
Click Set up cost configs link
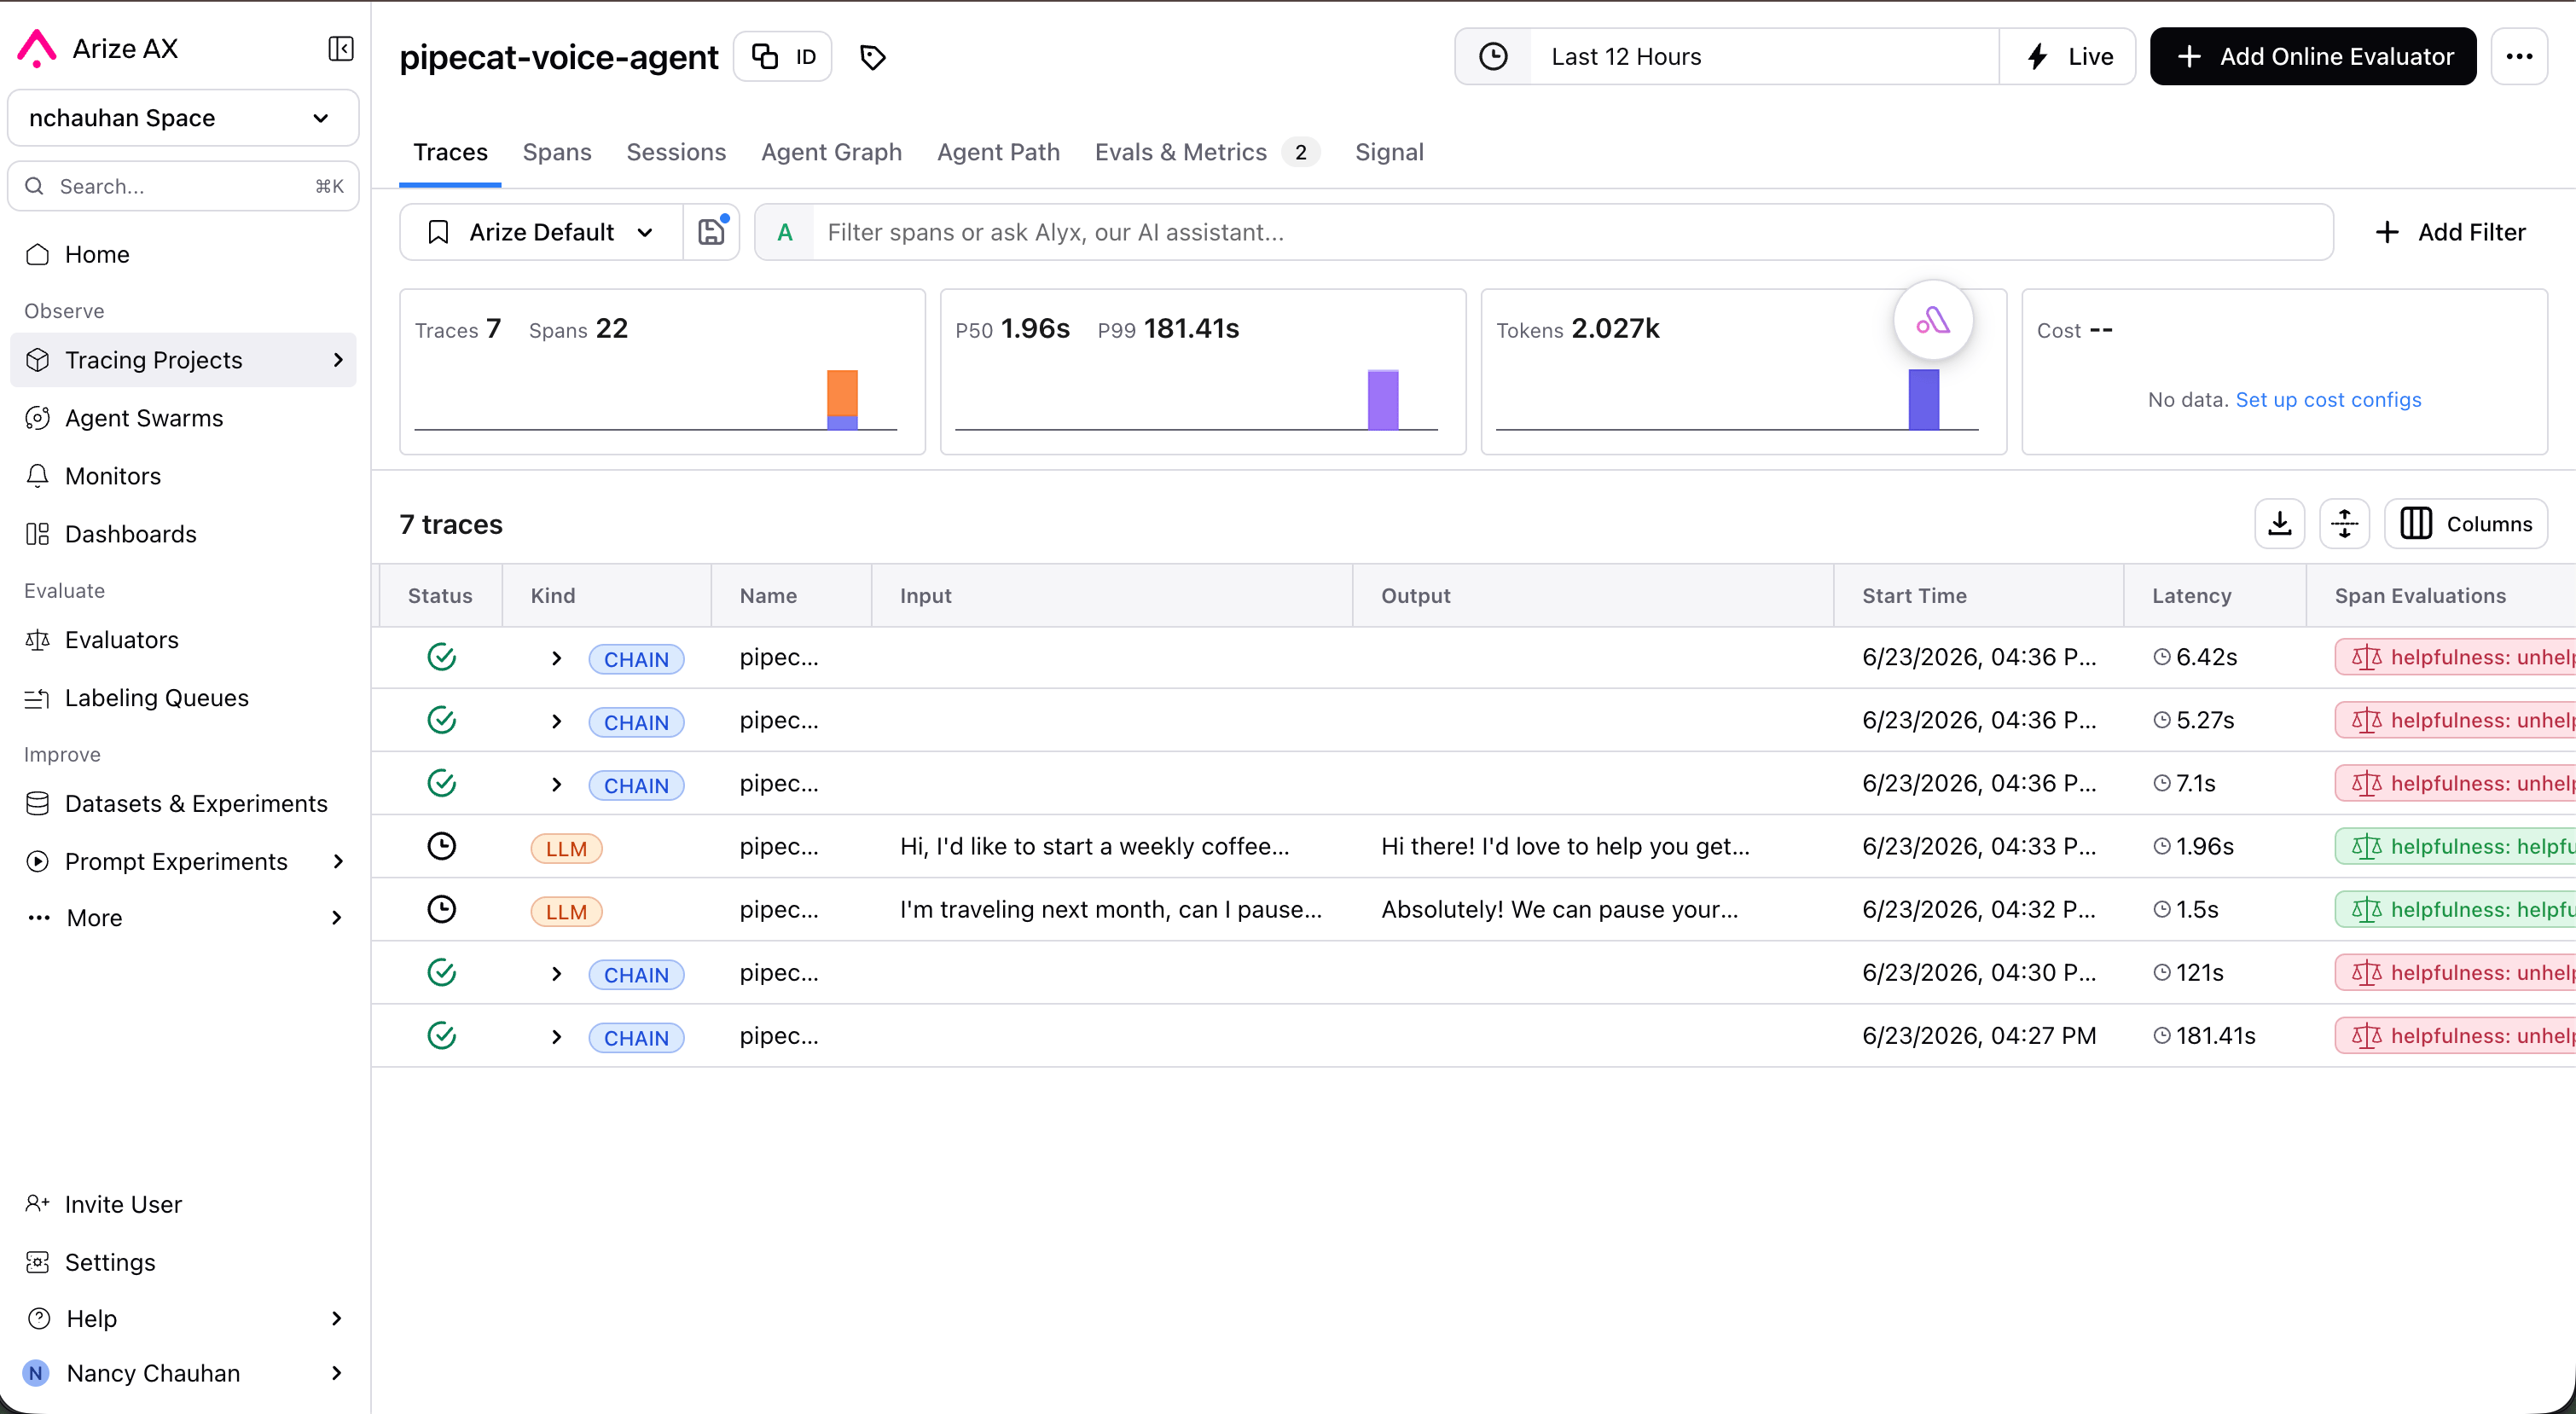click(x=2328, y=400)
